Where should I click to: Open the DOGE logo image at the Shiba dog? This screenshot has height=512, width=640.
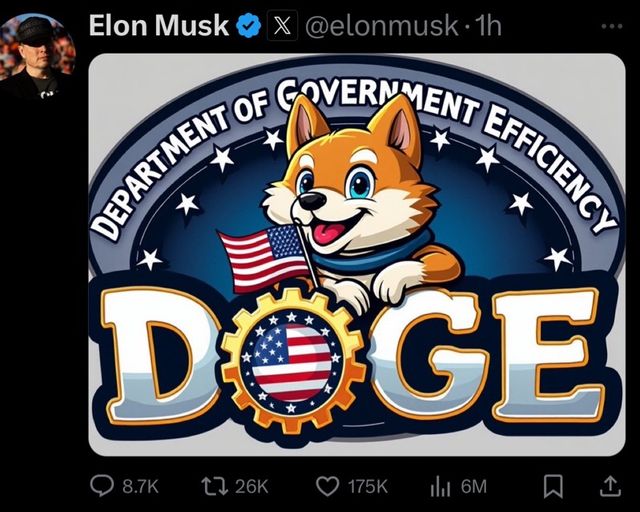(x=357, y=196)
